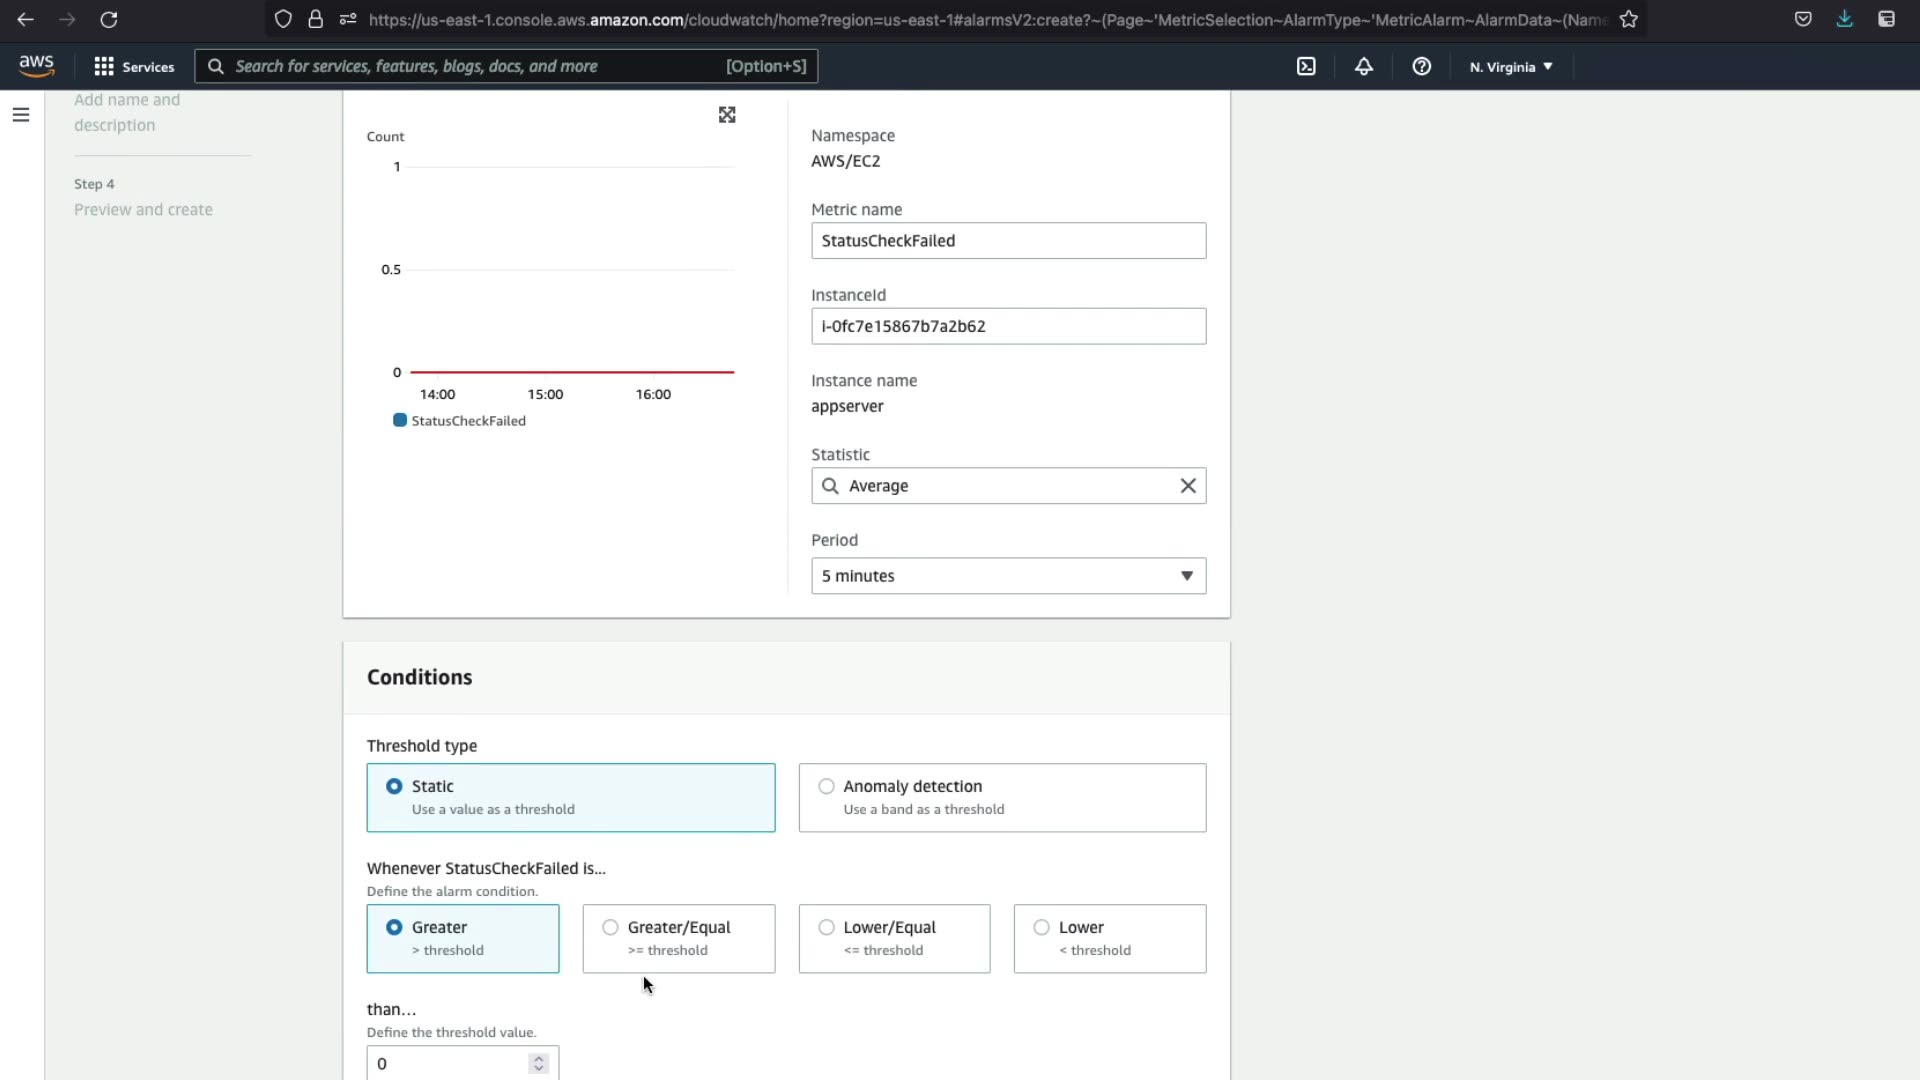Open the notifications bell icon
1920x1080 pixels.
pyautogui.click(x=1364, y=66)
